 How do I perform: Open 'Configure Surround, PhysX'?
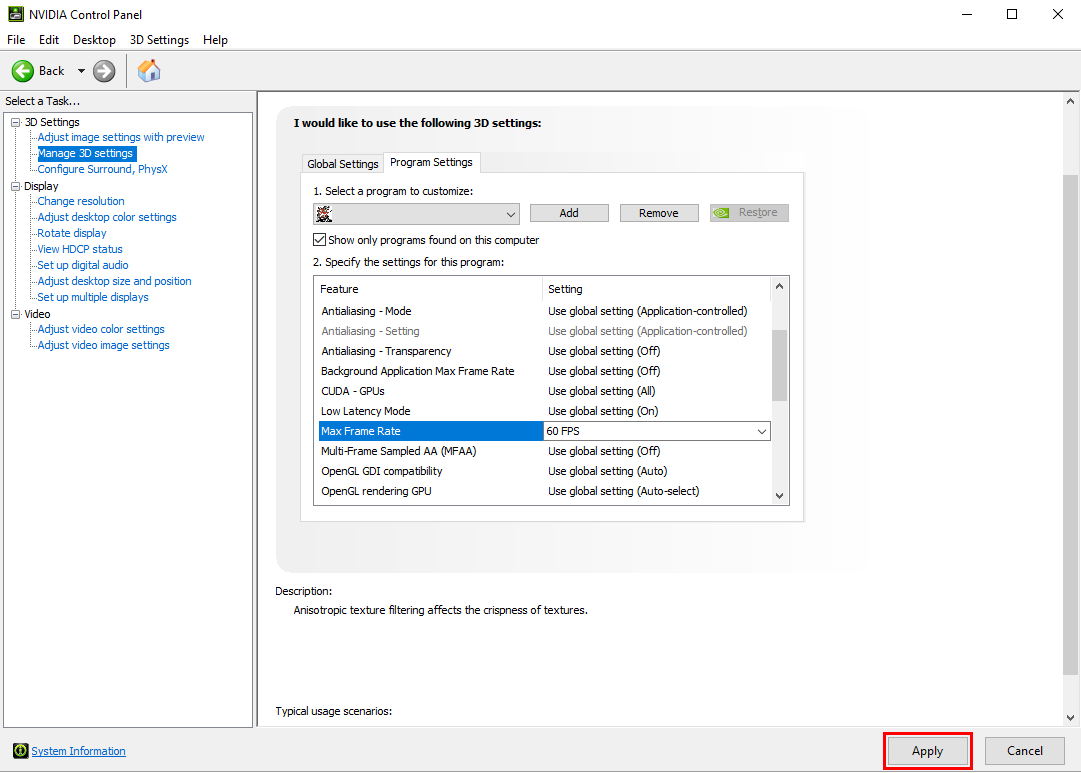[x=102, y=169]
